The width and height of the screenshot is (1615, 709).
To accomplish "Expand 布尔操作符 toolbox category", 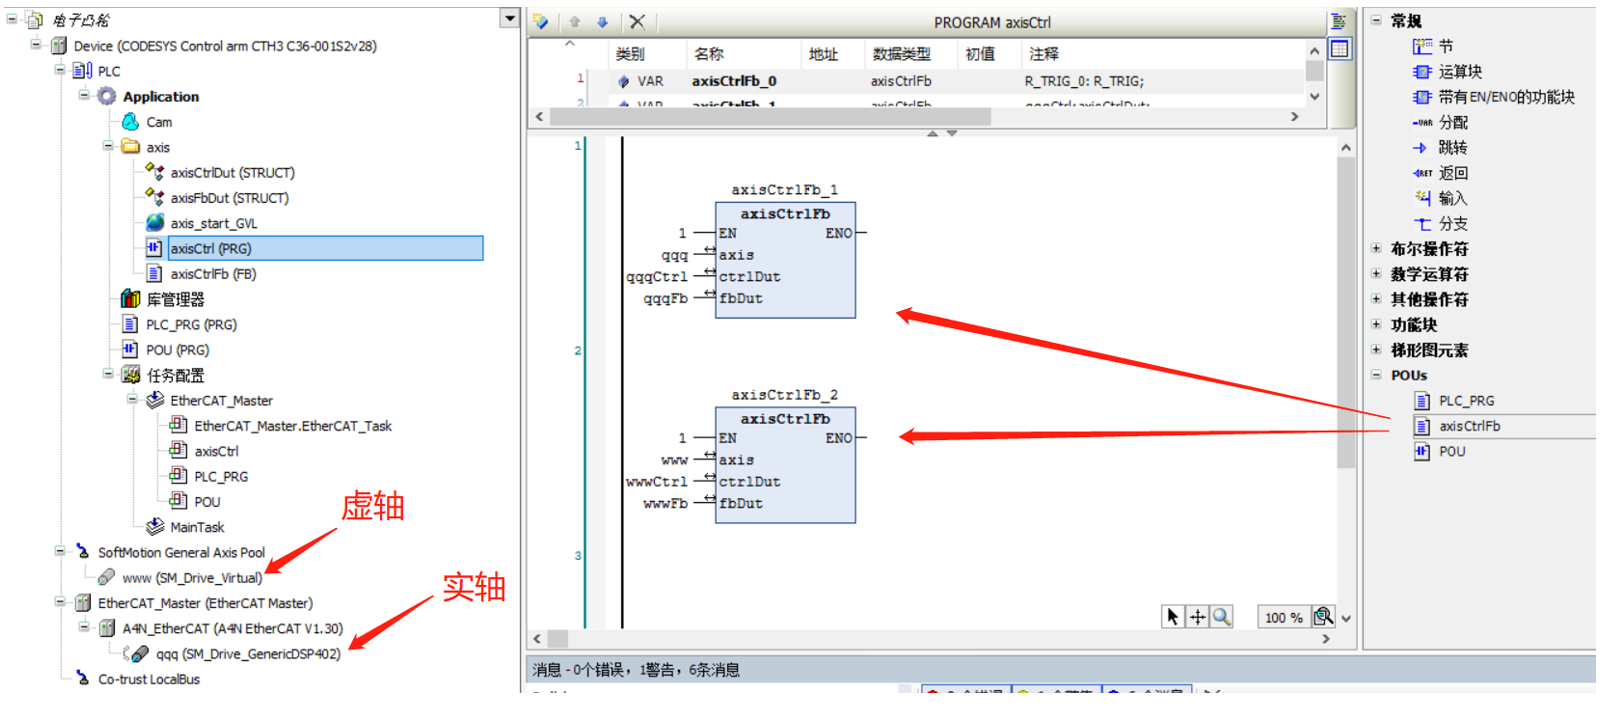I will (1376, 248).
